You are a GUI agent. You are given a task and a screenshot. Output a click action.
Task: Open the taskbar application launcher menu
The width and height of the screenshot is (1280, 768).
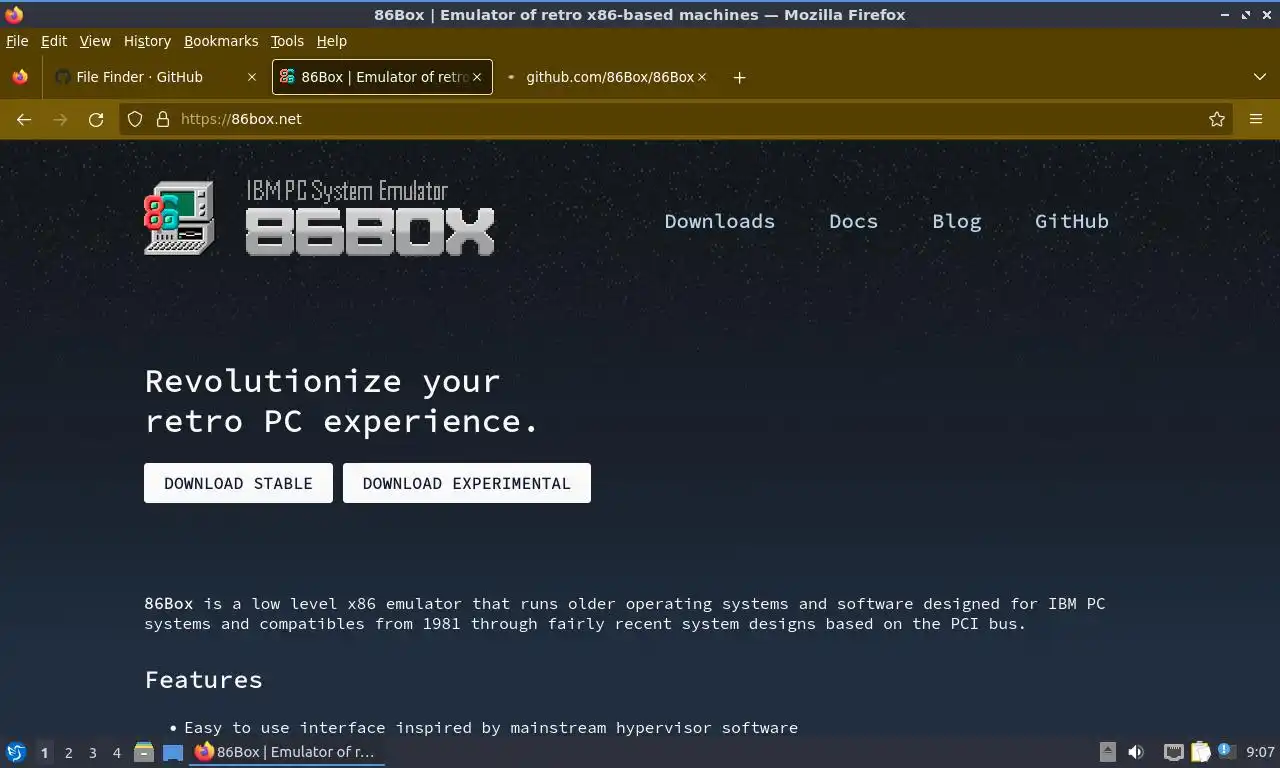point(16,752)
